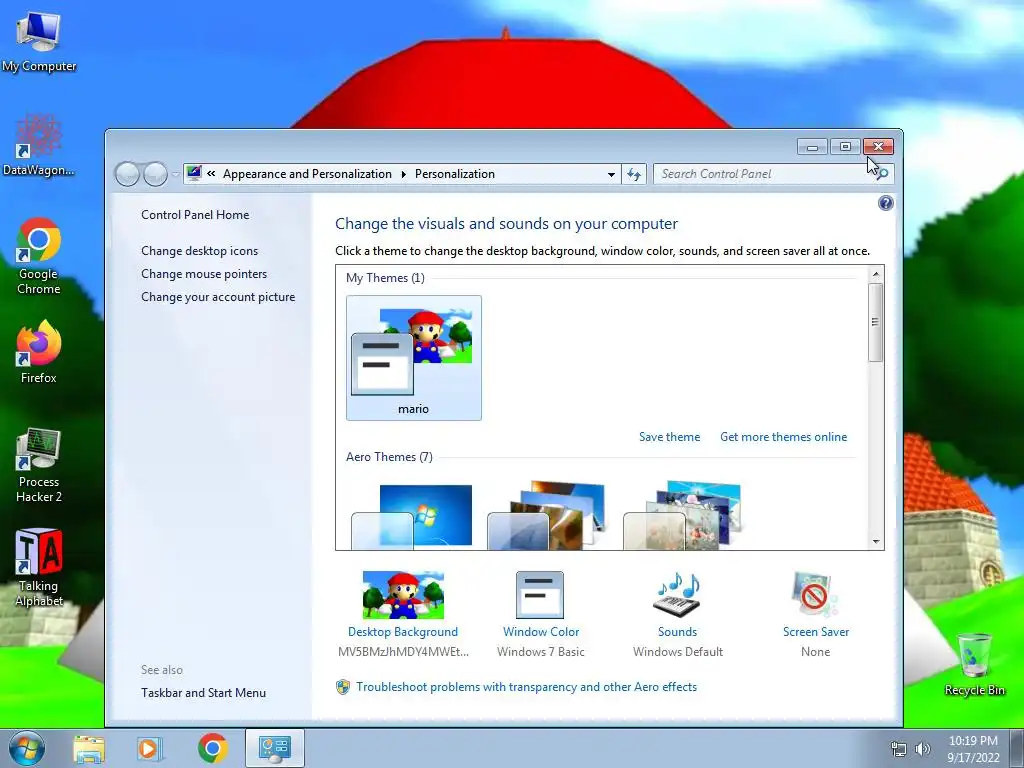Screen dimensions: 1024x768
Task: Select Control Panel taskbar button
Action: point(274,748)
